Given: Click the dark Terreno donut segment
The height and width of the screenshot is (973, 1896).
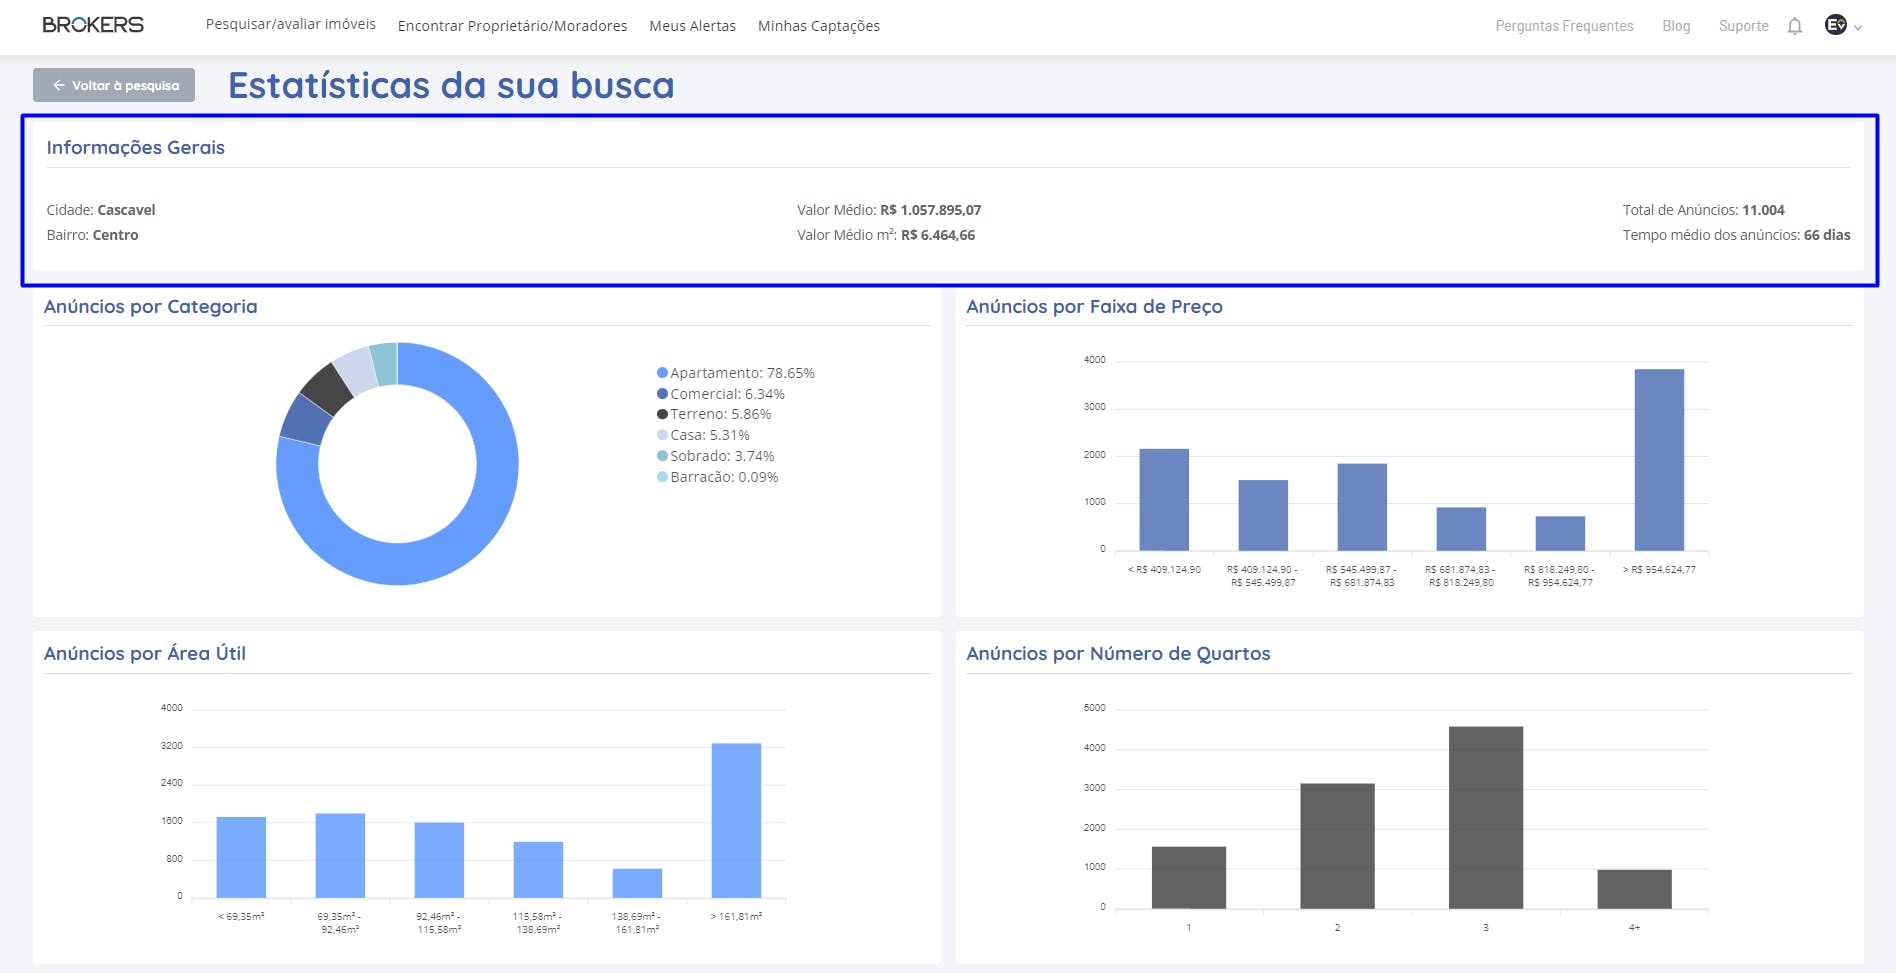Looking at the screenshot, I should pyautogui.click(x=327, y=389).
